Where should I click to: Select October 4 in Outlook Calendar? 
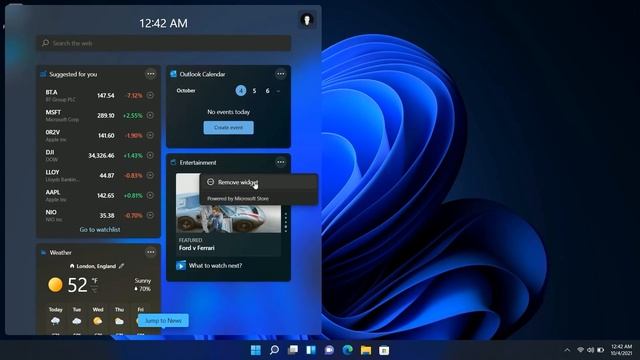point(241,91)
